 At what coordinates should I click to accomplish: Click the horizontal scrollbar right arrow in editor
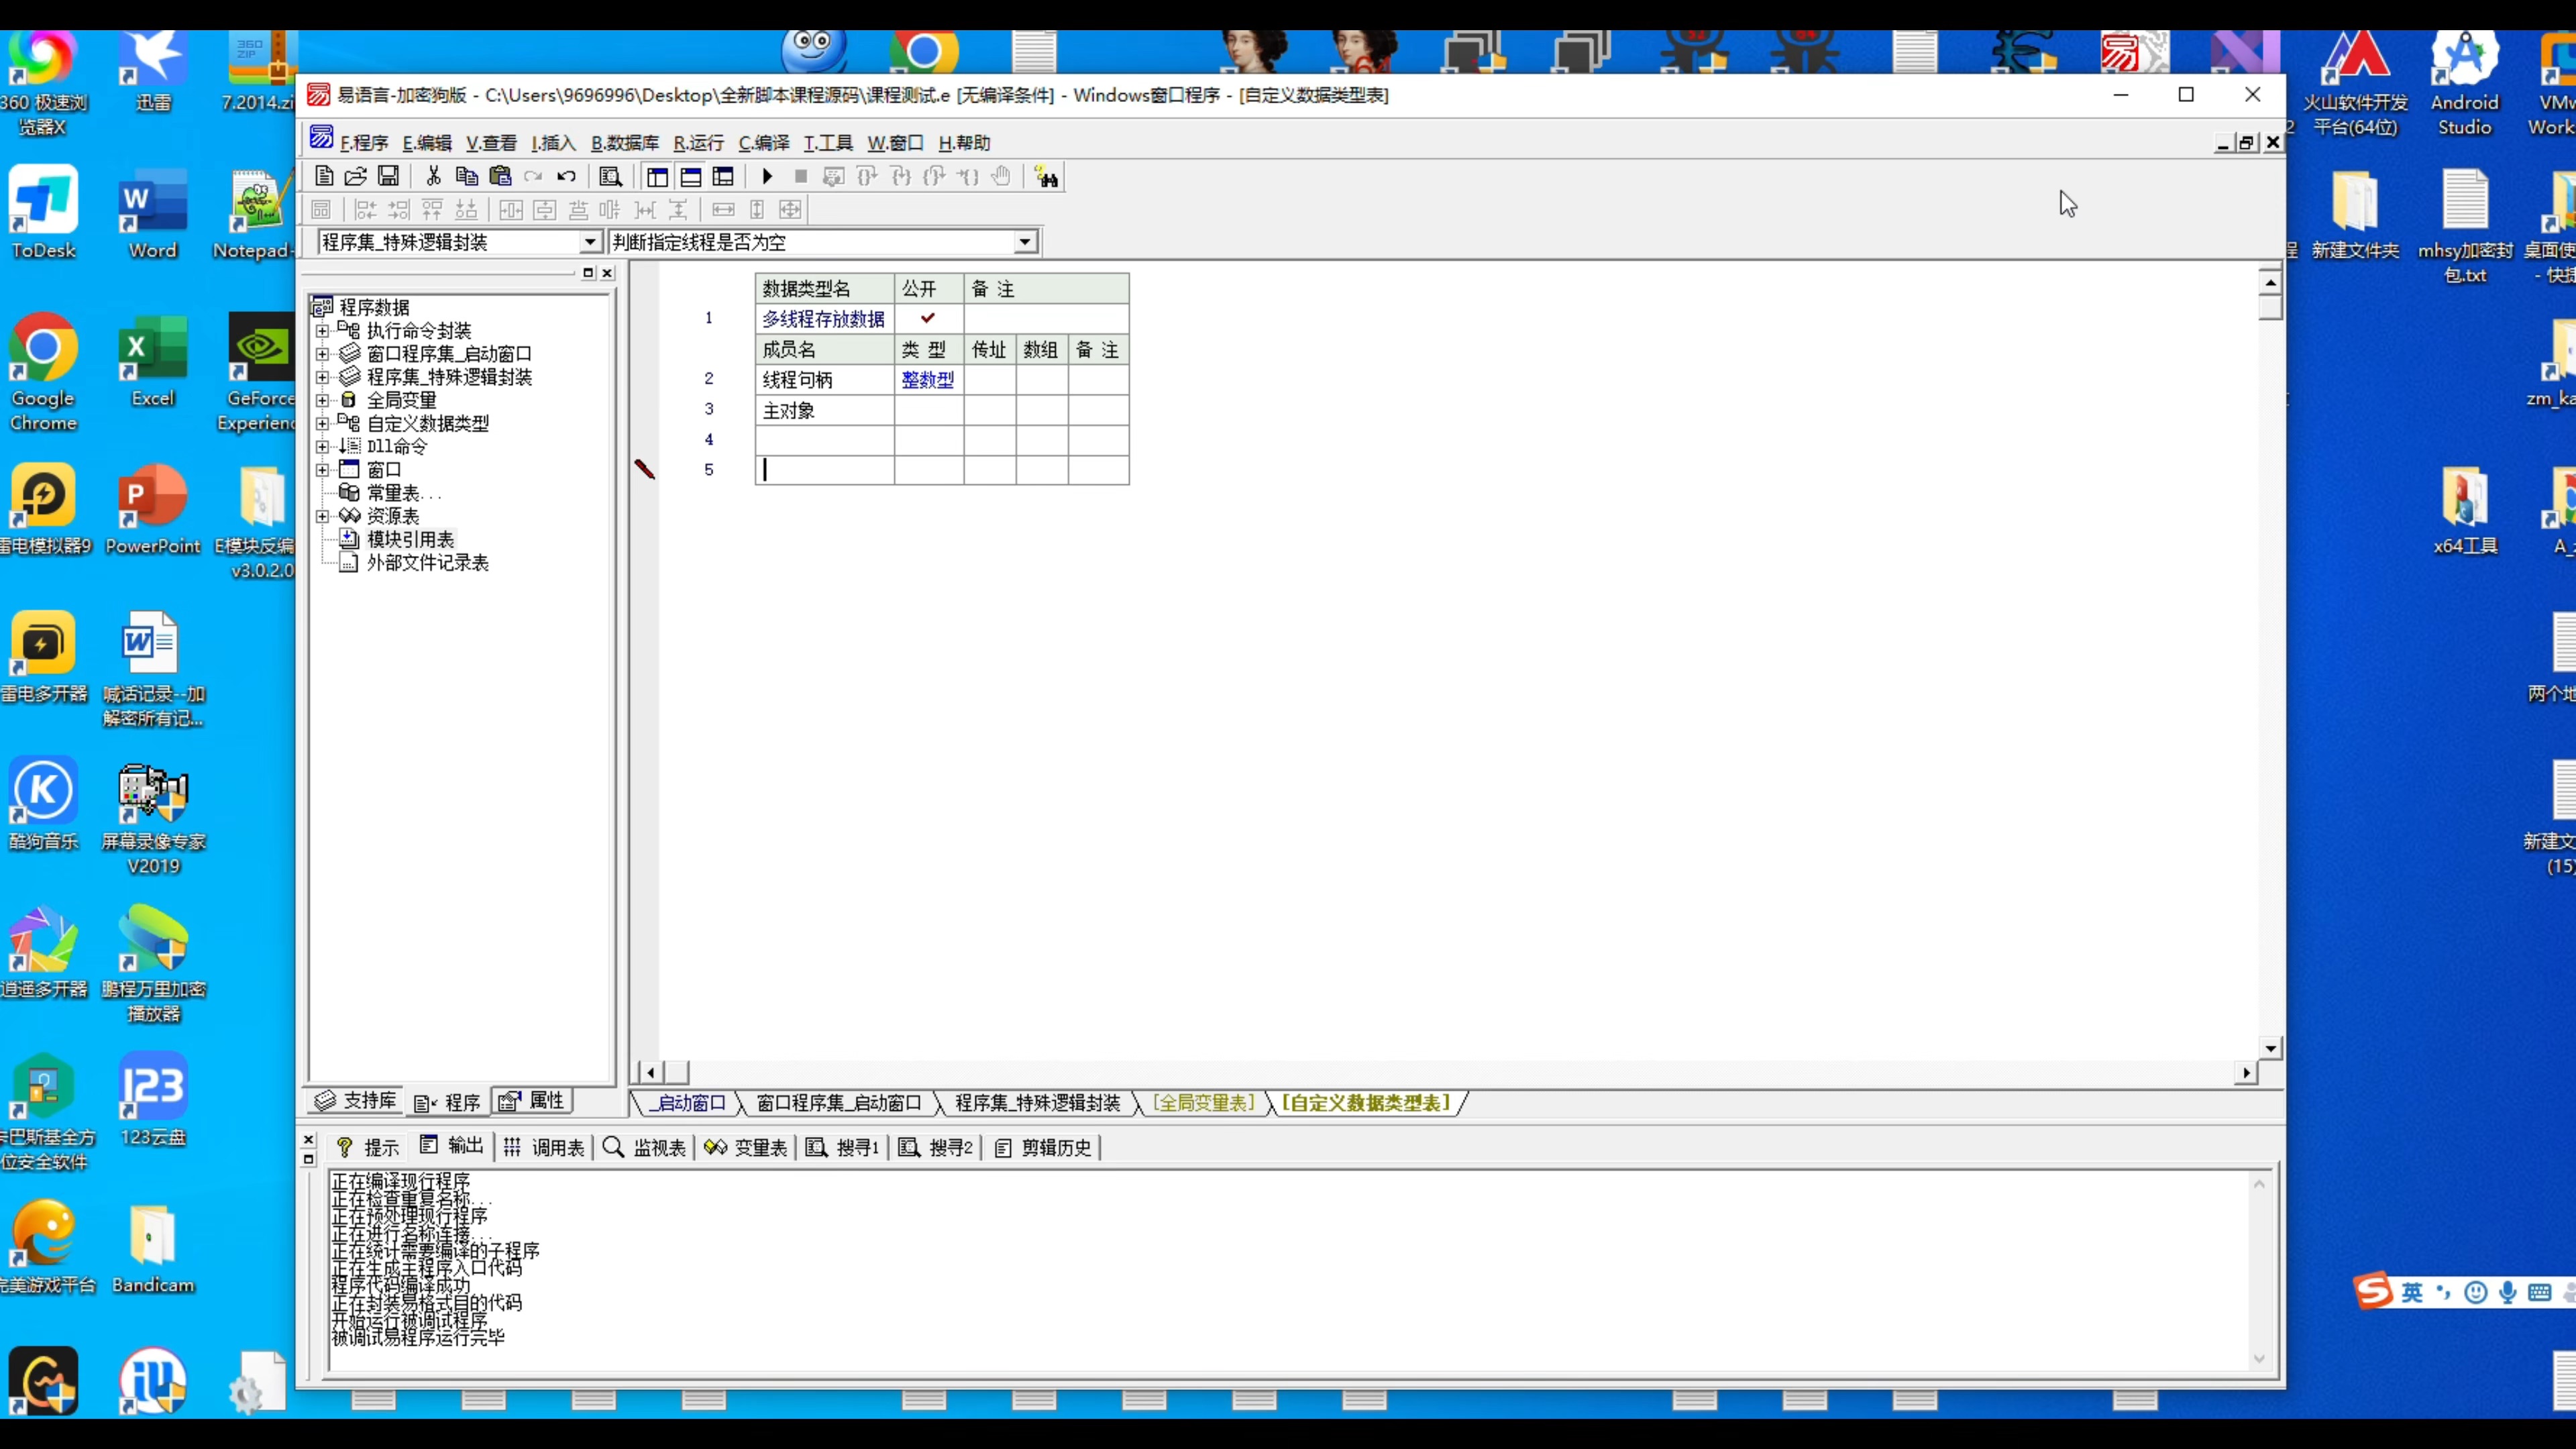click(x=2246, y=1072)
